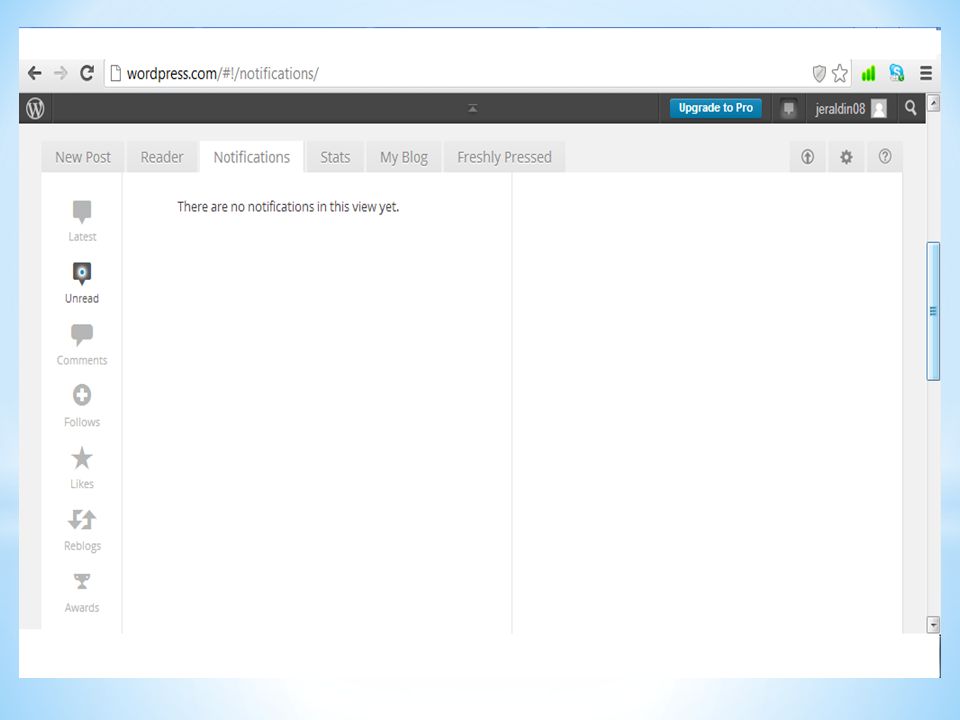The height and width of the screenshot is (720, 960).
Task: Click the browser forward arrow
Action: [x=61, y=73]
